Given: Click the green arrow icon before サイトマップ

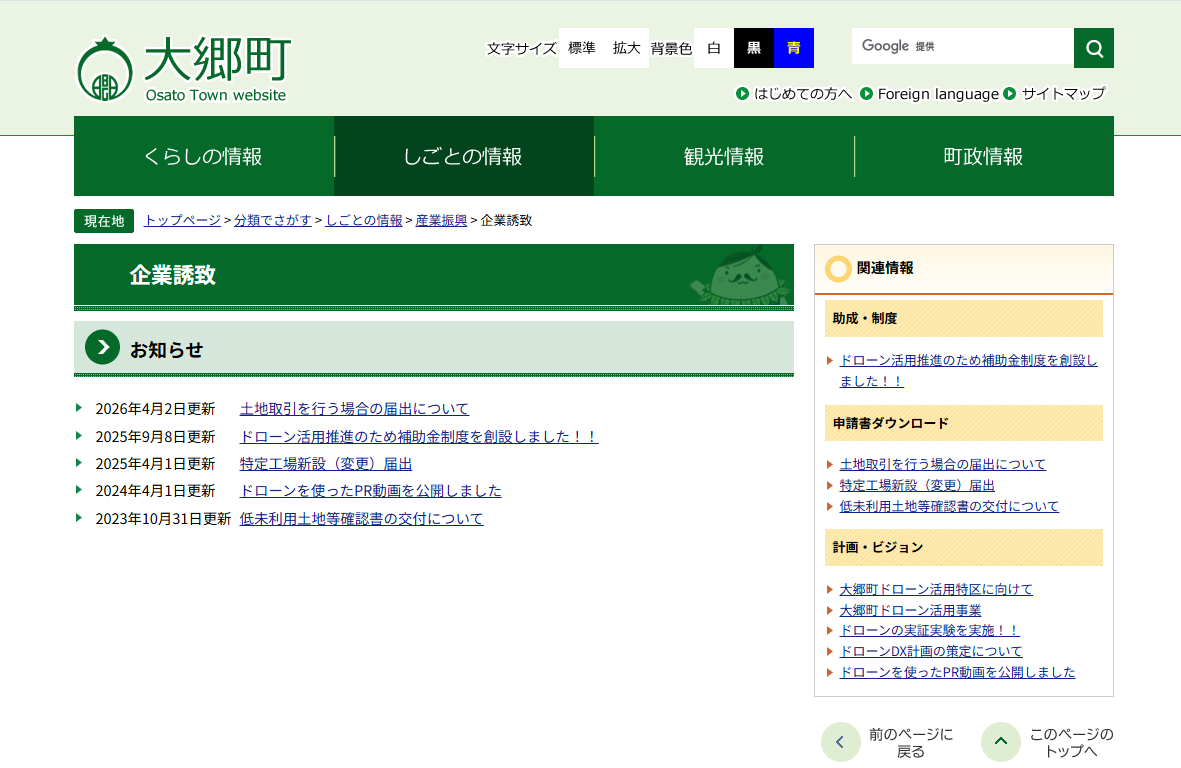Looking at the screenshot, I should coord(1010,93).
